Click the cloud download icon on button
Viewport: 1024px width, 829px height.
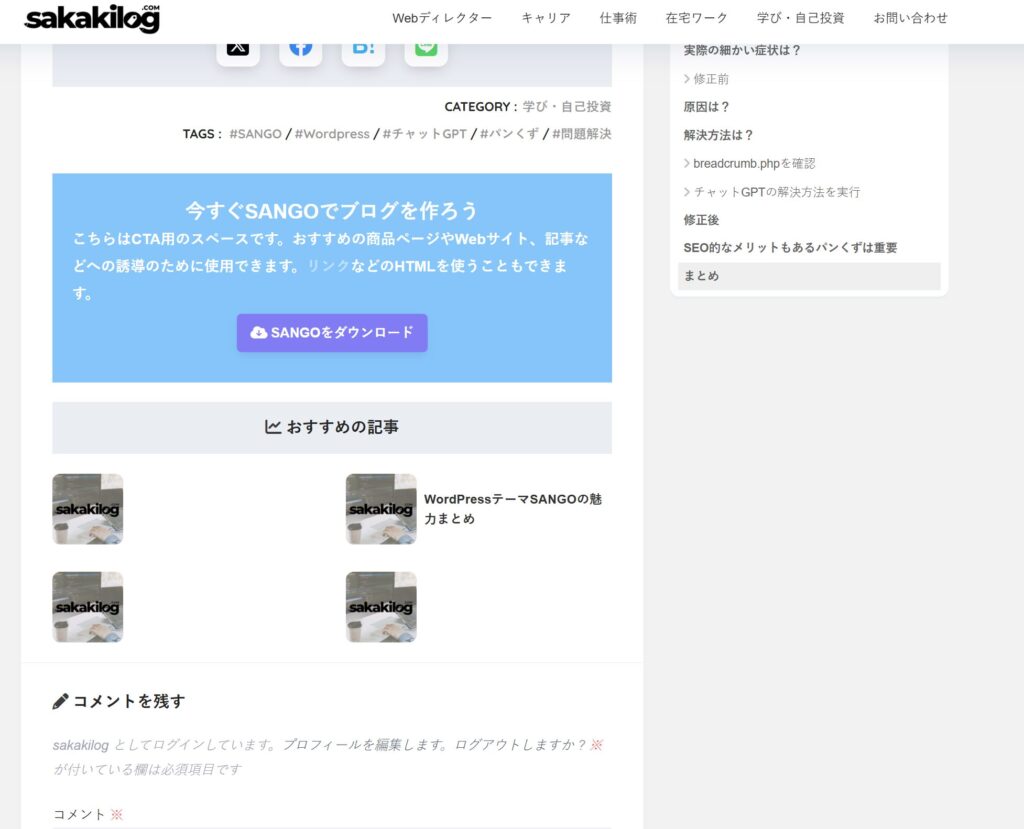tap(259, 333)
